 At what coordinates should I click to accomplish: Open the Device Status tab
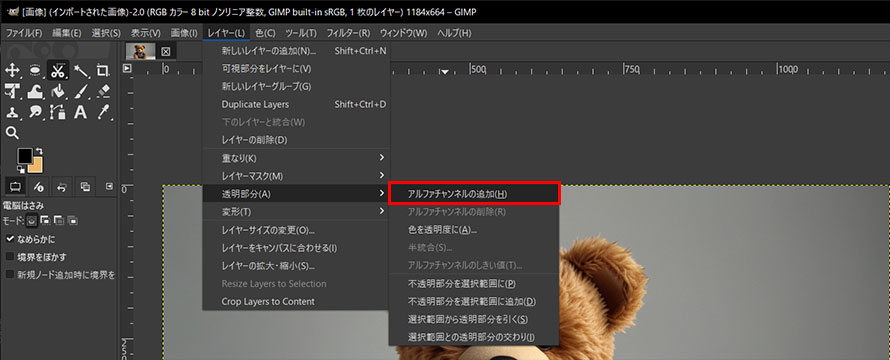(x=39, y=186)
